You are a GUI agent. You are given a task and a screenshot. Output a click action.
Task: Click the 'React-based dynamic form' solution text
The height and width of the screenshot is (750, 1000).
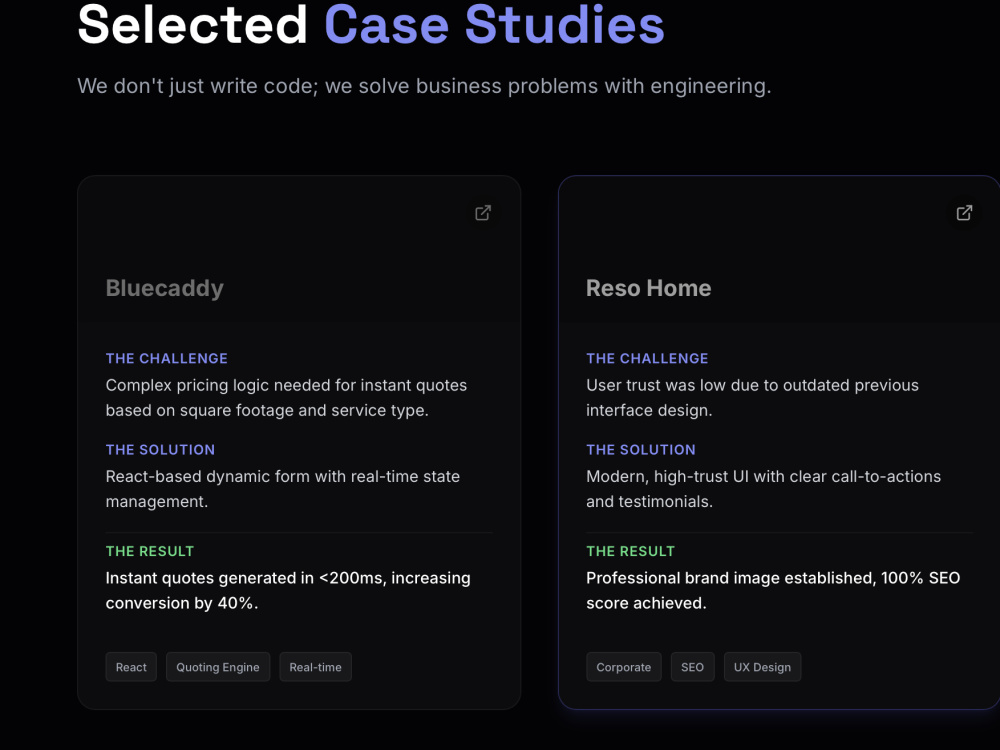coord(283,489)
